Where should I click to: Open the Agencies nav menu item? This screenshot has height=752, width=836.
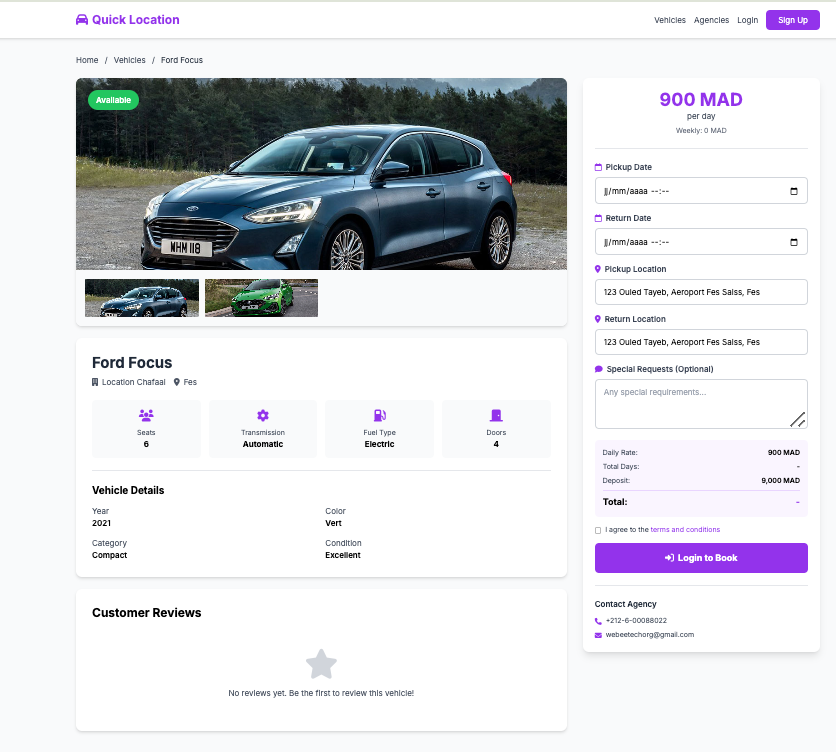(x=711, y=20)
